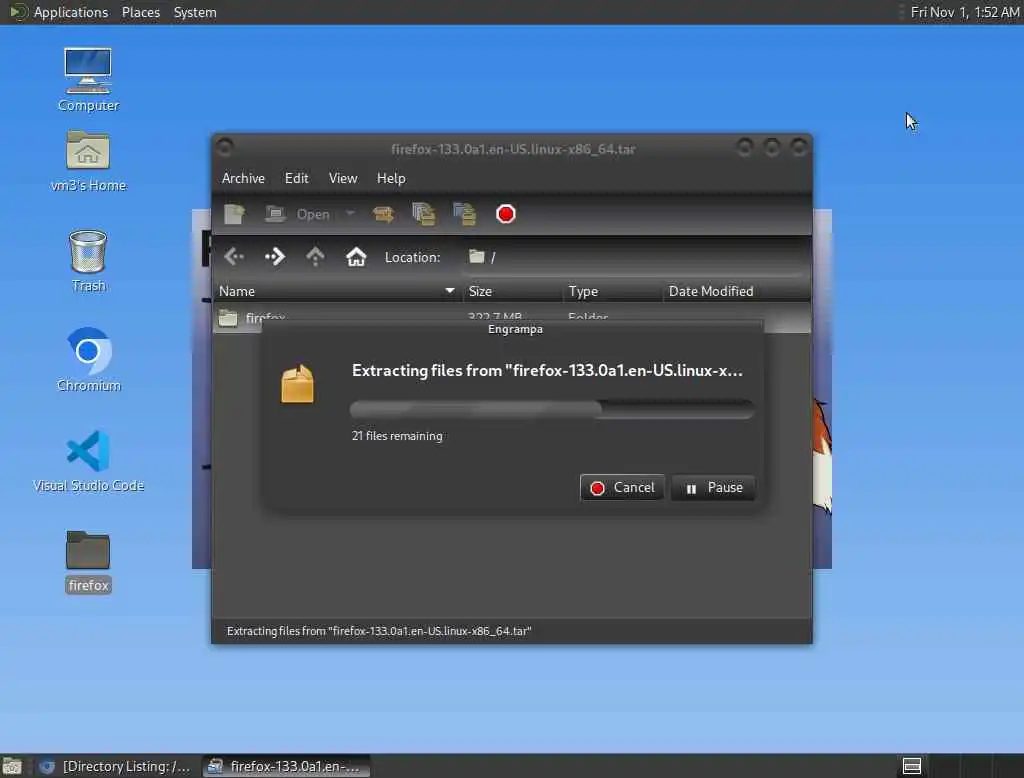The image size is (1024, 778).
Task: Sort by Size column header
Action: coord(513,291)
